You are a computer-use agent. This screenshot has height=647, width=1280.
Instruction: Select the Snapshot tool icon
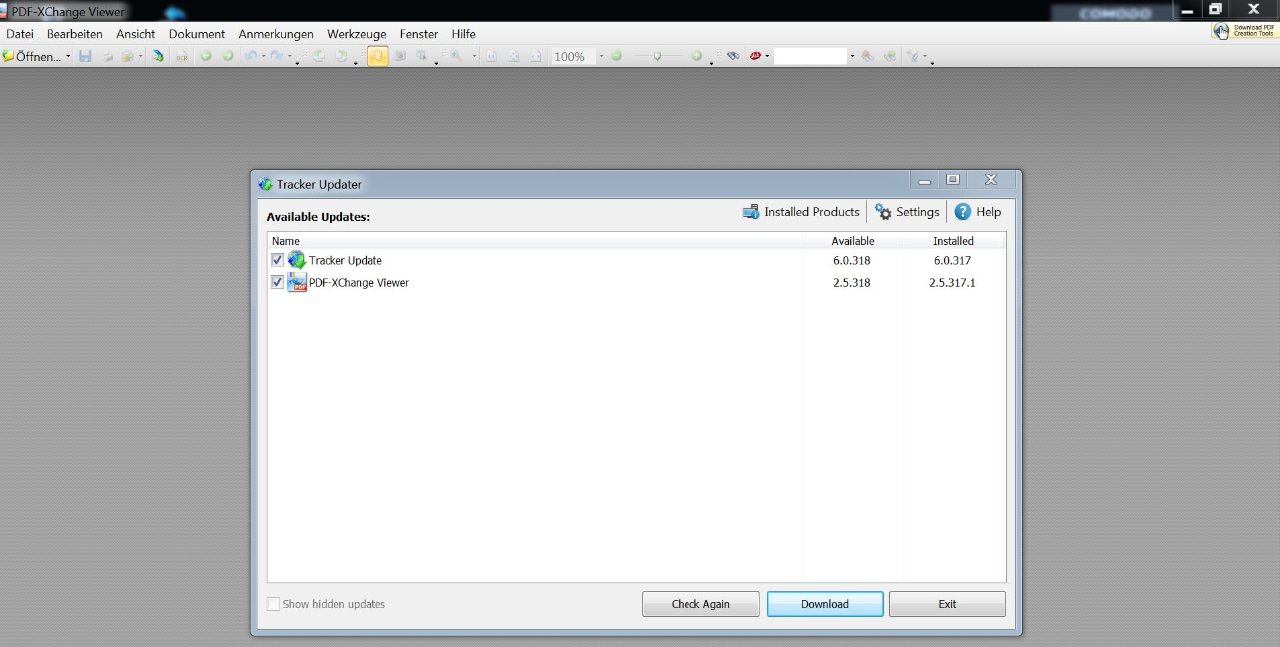(x=400, y=56)
